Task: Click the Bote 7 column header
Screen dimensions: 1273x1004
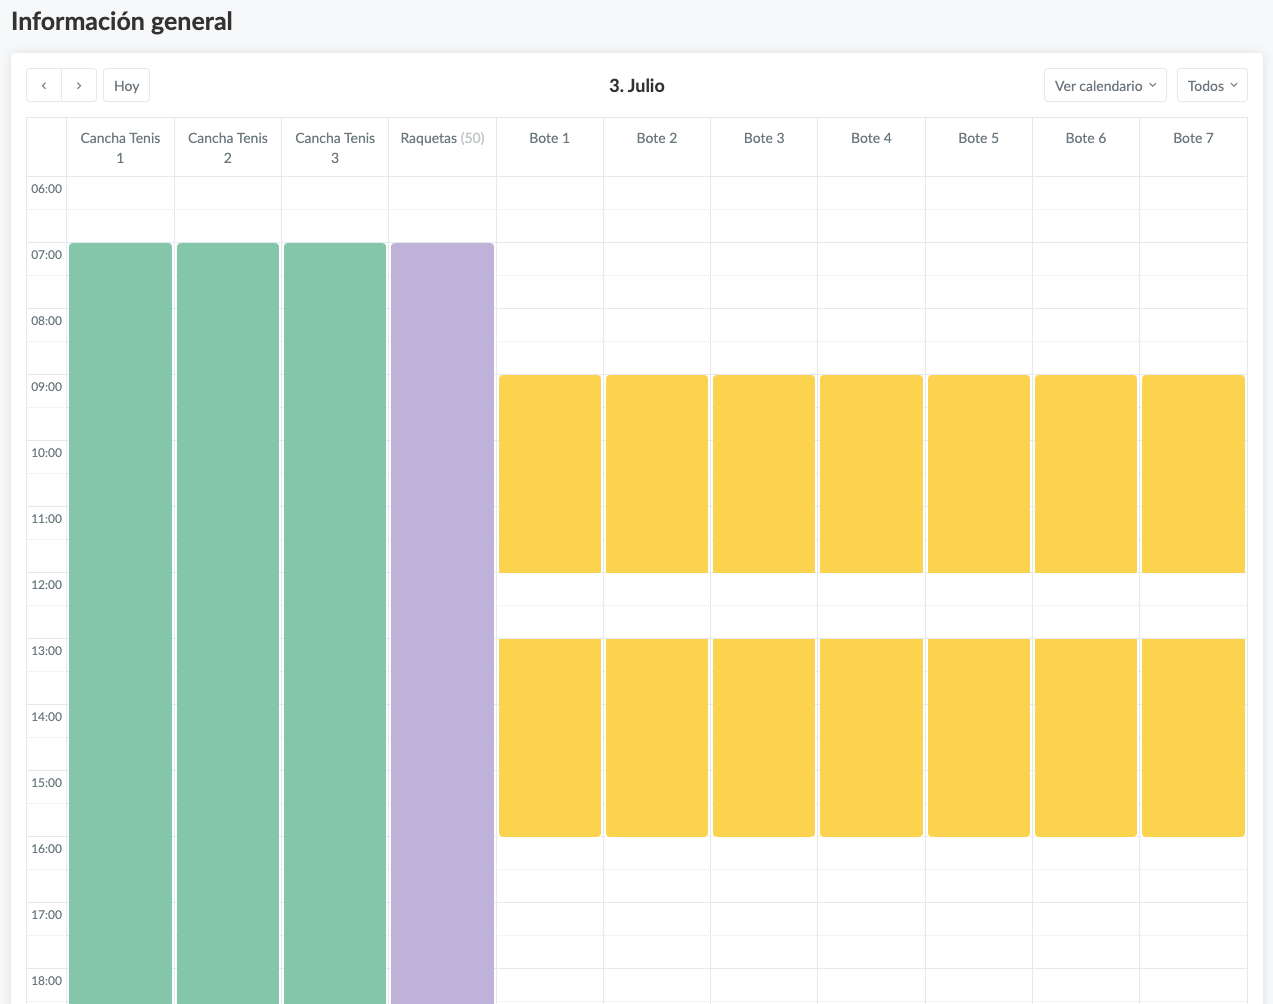Action: (x=1193, y=138)
